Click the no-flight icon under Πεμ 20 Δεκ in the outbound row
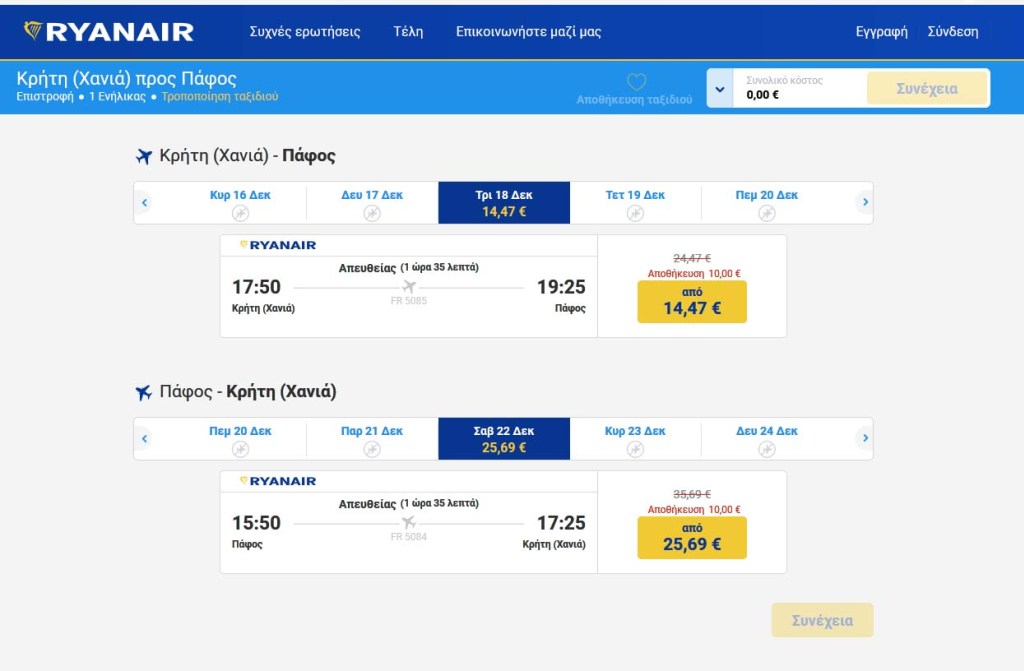Image resolution: width=1024 pixels, height=671 pixels. pos(767,213)
